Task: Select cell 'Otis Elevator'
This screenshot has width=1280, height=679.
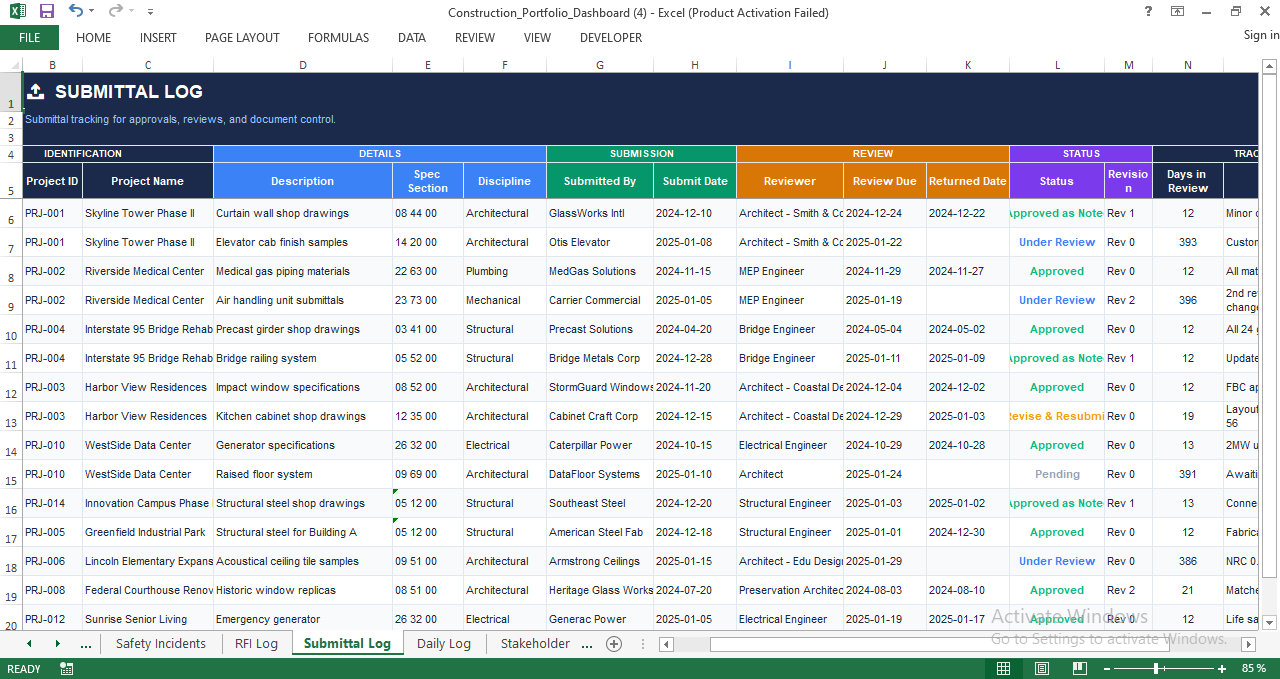Action: (600, 242)
